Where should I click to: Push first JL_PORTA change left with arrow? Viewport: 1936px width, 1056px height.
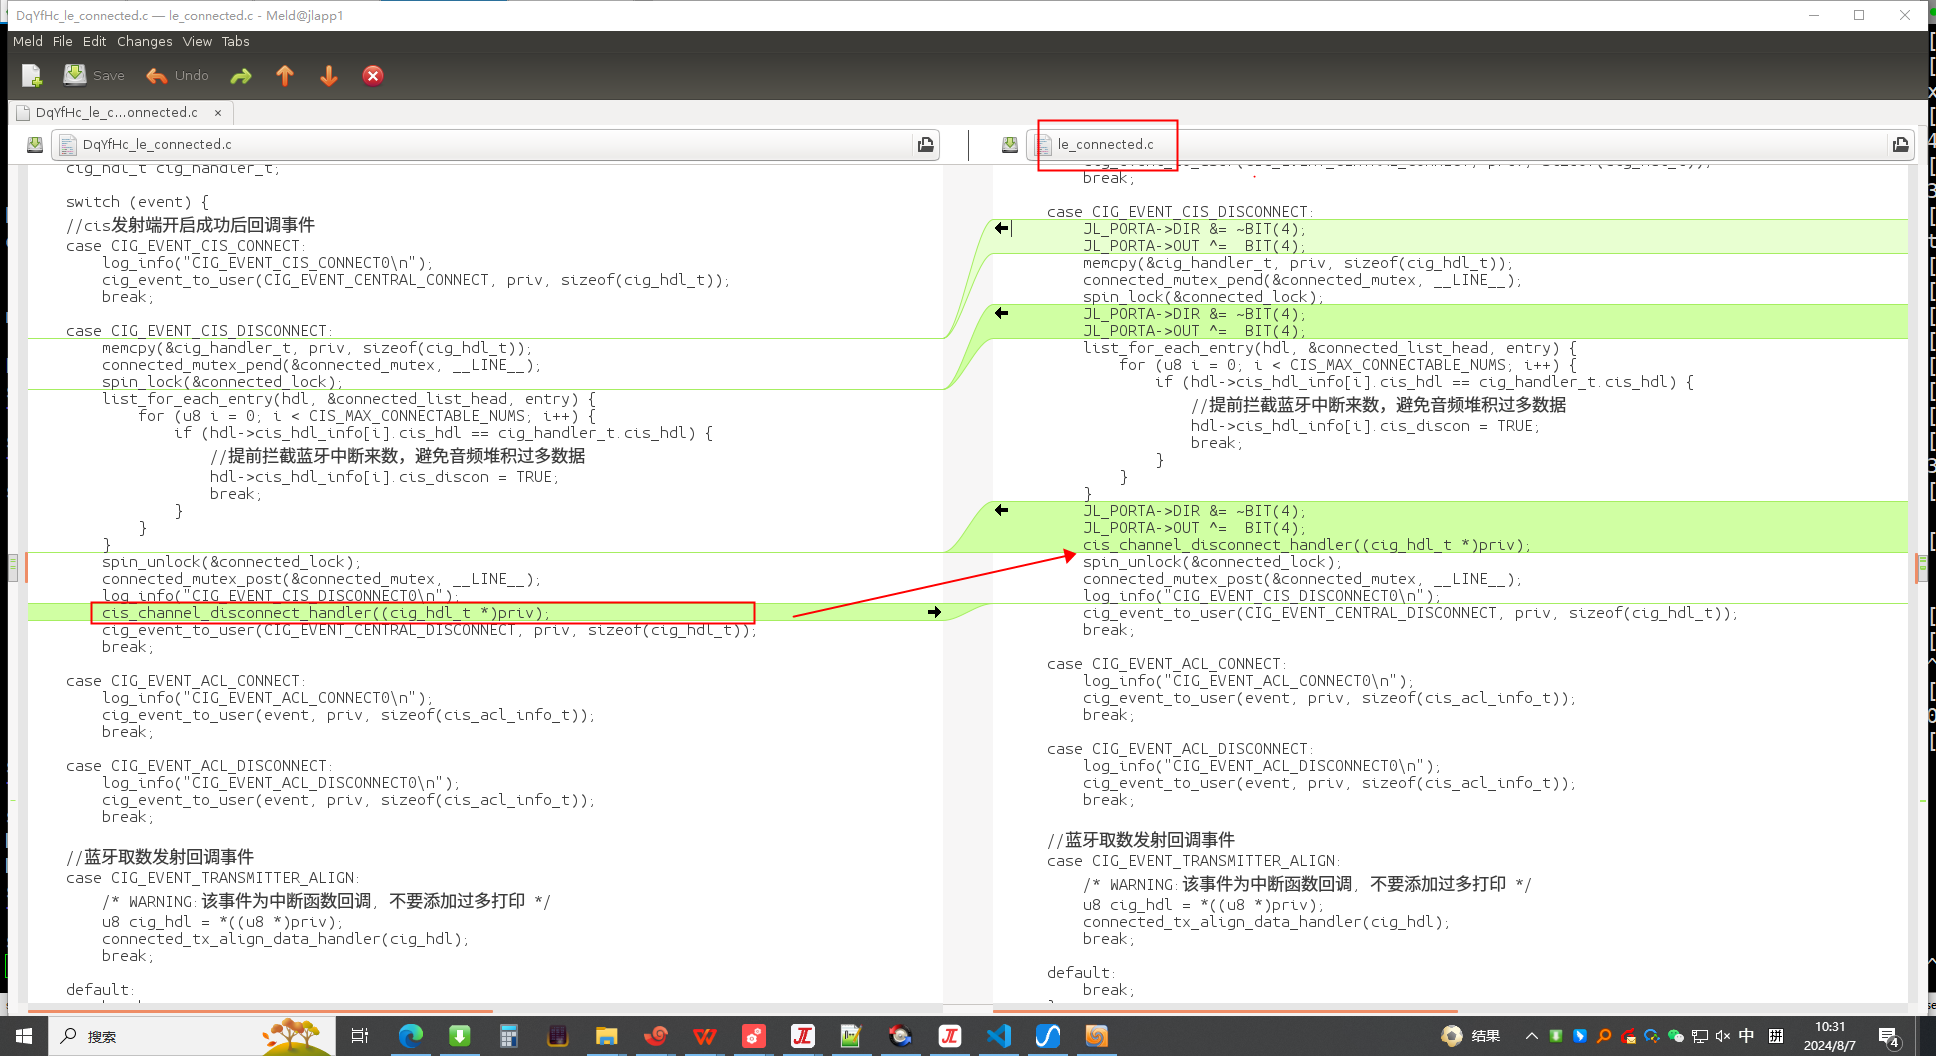pyautogui.click(x=1002, y=228)
